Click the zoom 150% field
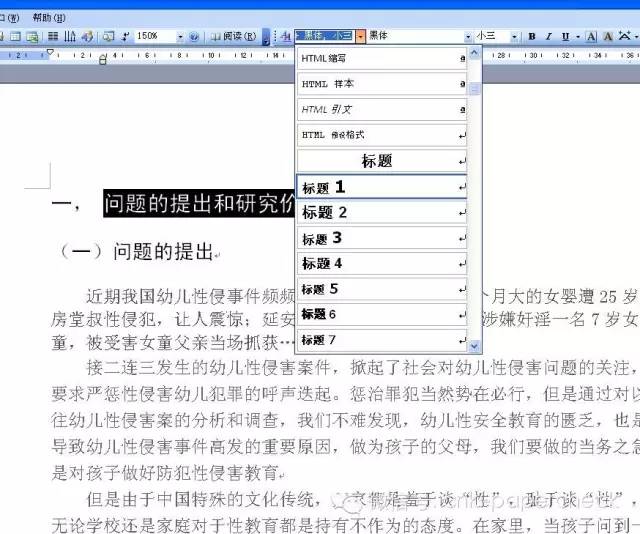This screenshot has width=640, height=534. pos(156,36)
